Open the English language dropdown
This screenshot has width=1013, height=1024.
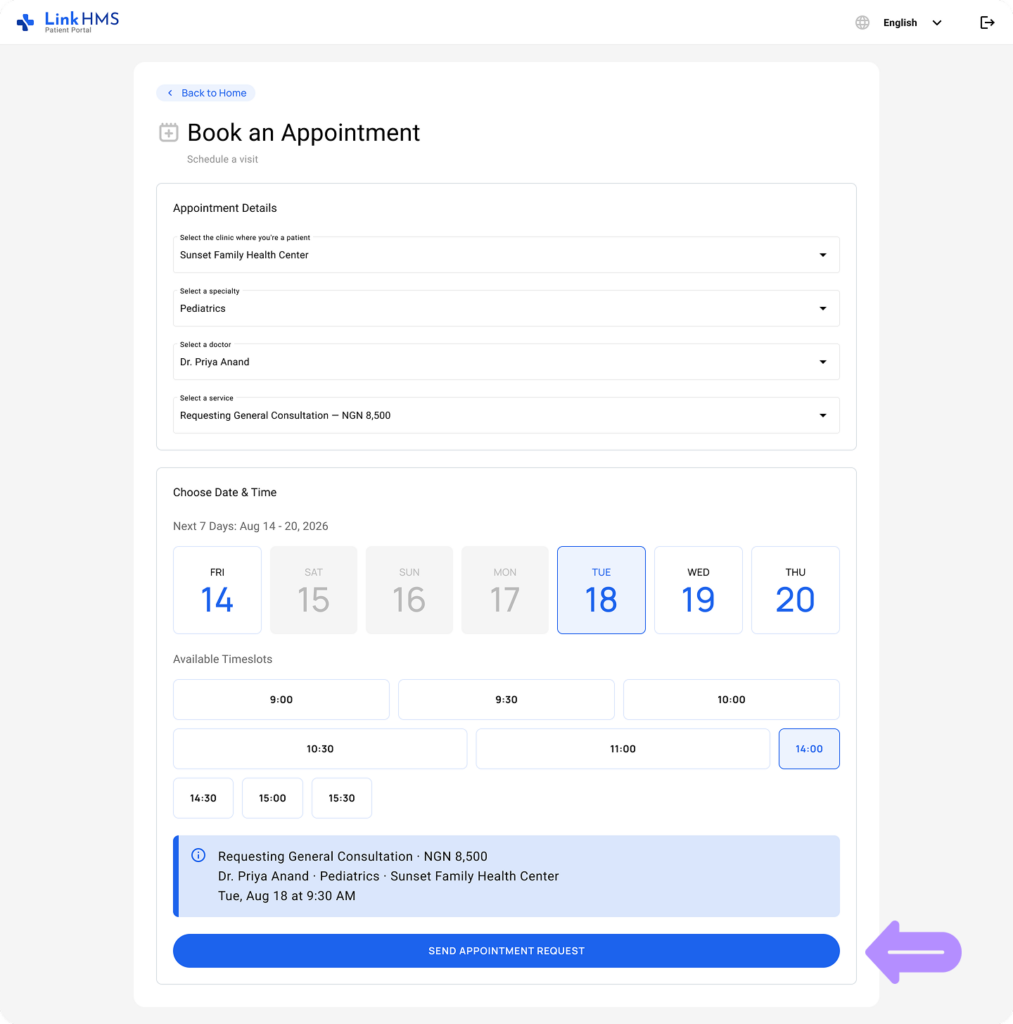[912, 22]
